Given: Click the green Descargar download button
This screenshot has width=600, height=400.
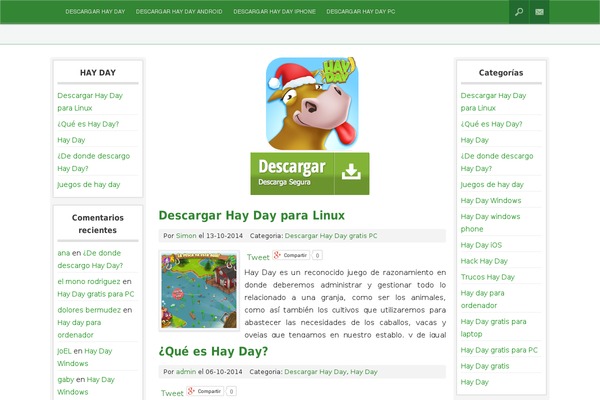Looking at the screenshot, I should point(310,174).
